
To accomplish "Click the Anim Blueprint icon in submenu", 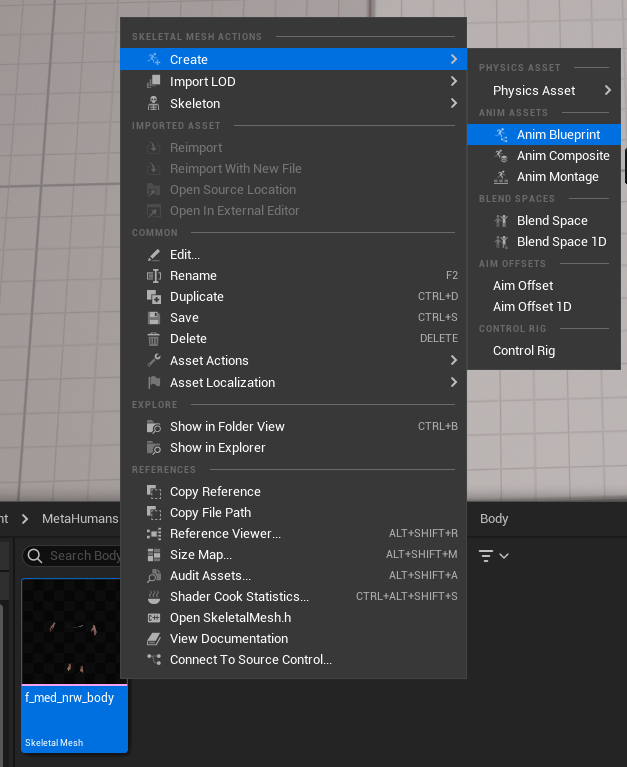I will click(502, 134).
